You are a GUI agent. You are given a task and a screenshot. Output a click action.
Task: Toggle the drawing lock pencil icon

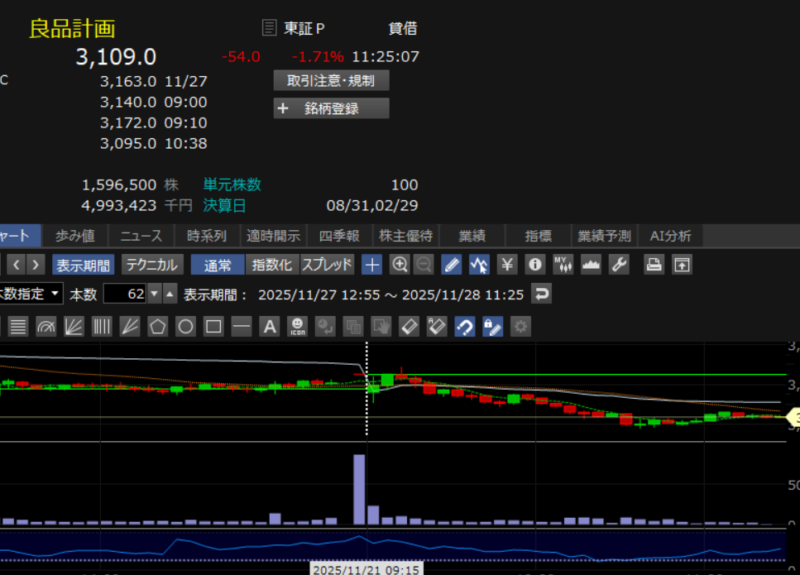click(492, 326)
